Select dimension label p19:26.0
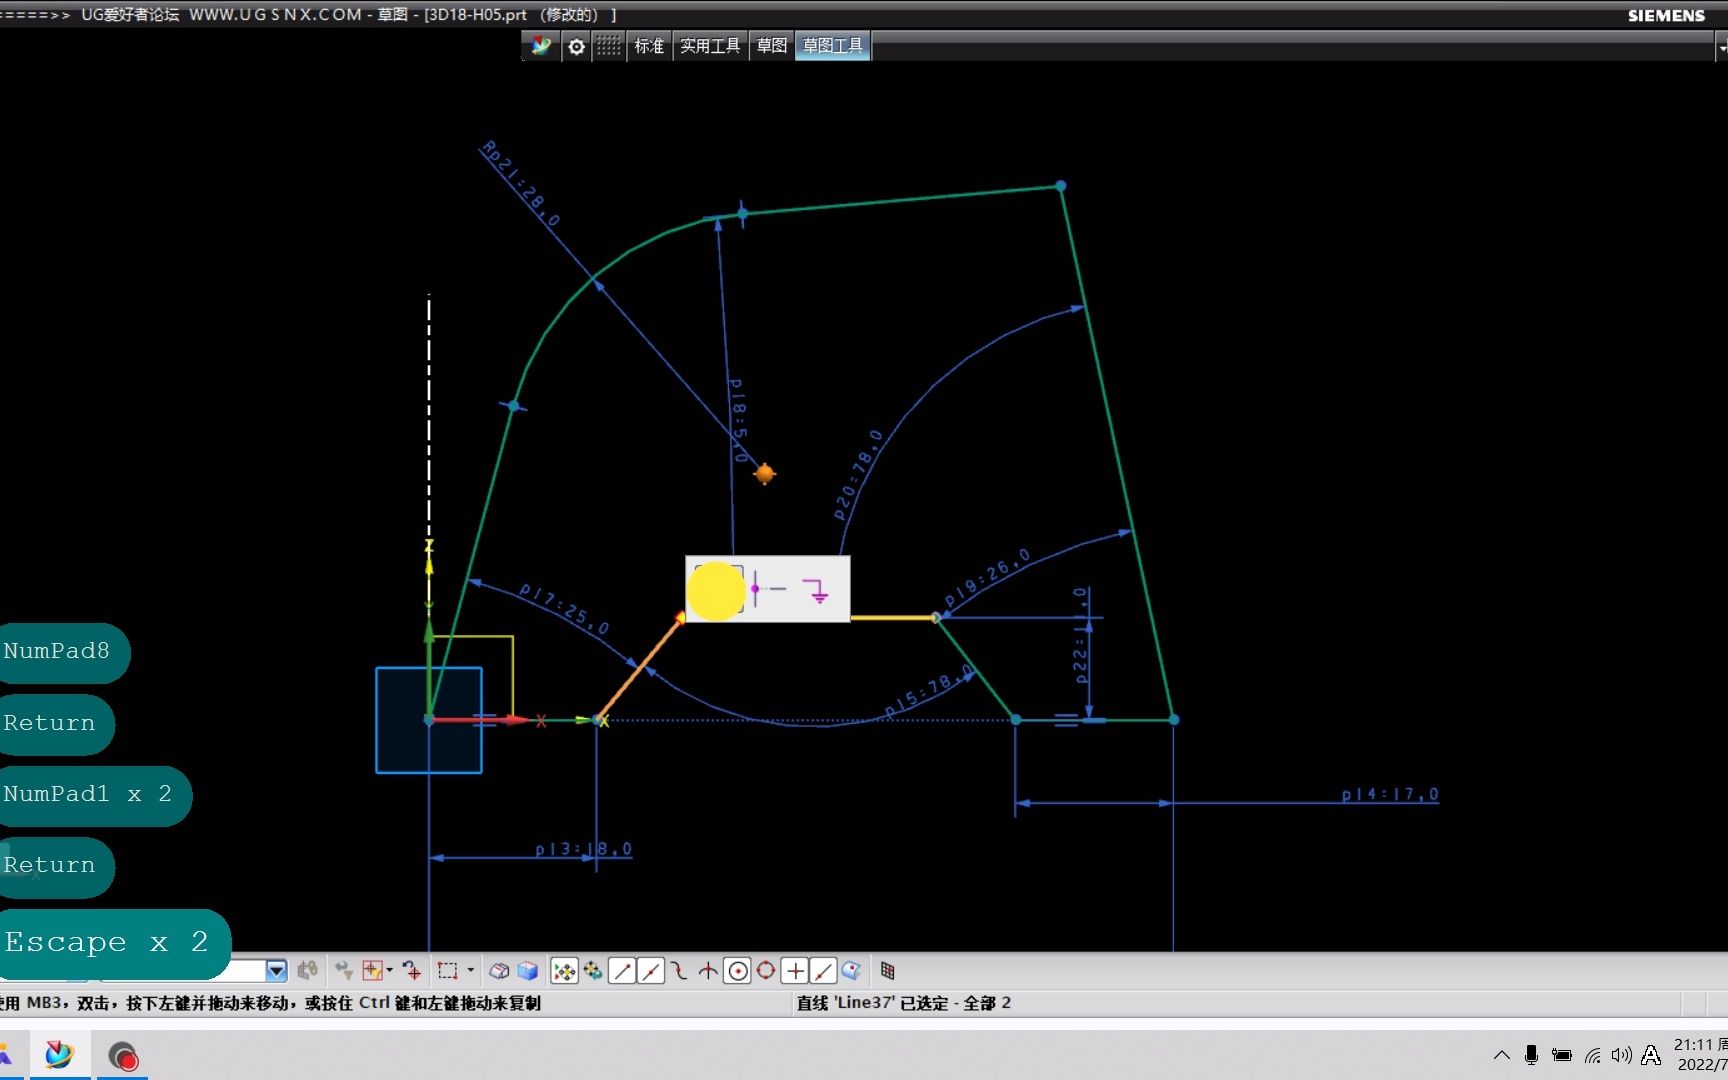This screenshot has width=1728, height=1080. [987, 577]
